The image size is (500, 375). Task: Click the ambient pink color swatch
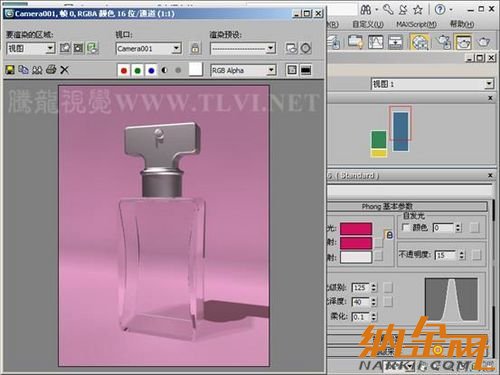tap(356, 229)
